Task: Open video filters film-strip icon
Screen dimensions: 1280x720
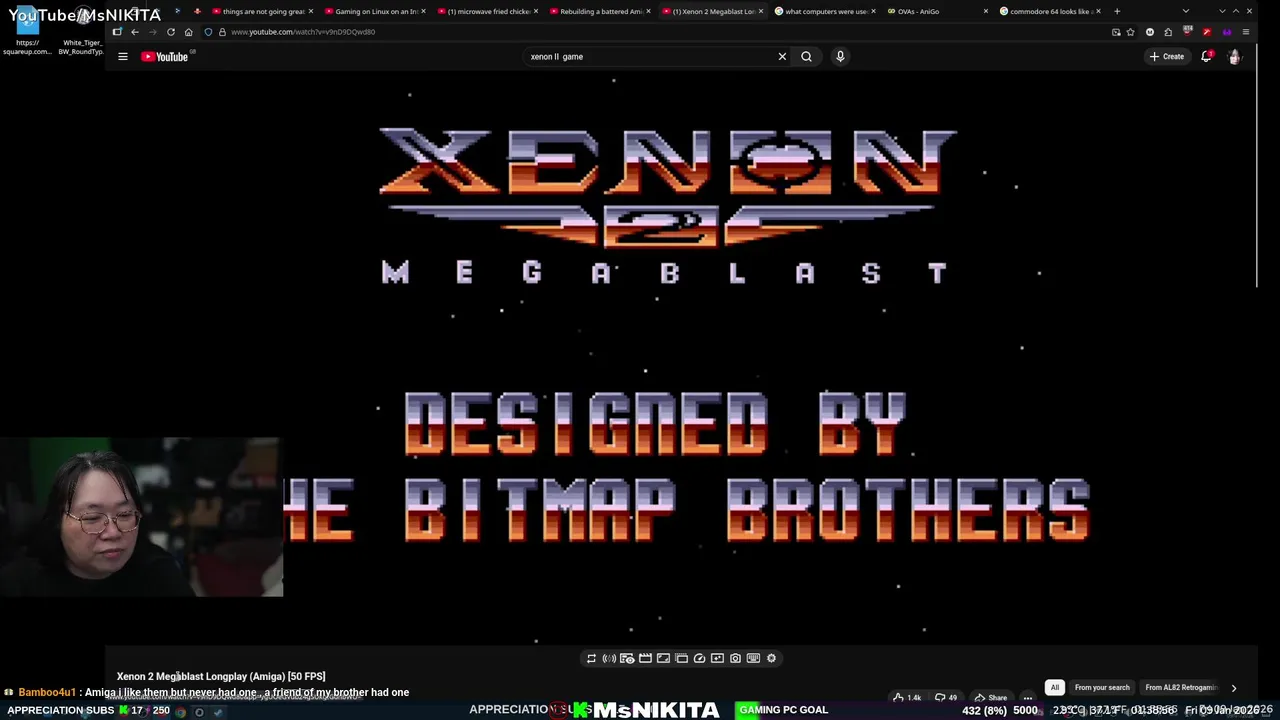Action: pos(645,658)
